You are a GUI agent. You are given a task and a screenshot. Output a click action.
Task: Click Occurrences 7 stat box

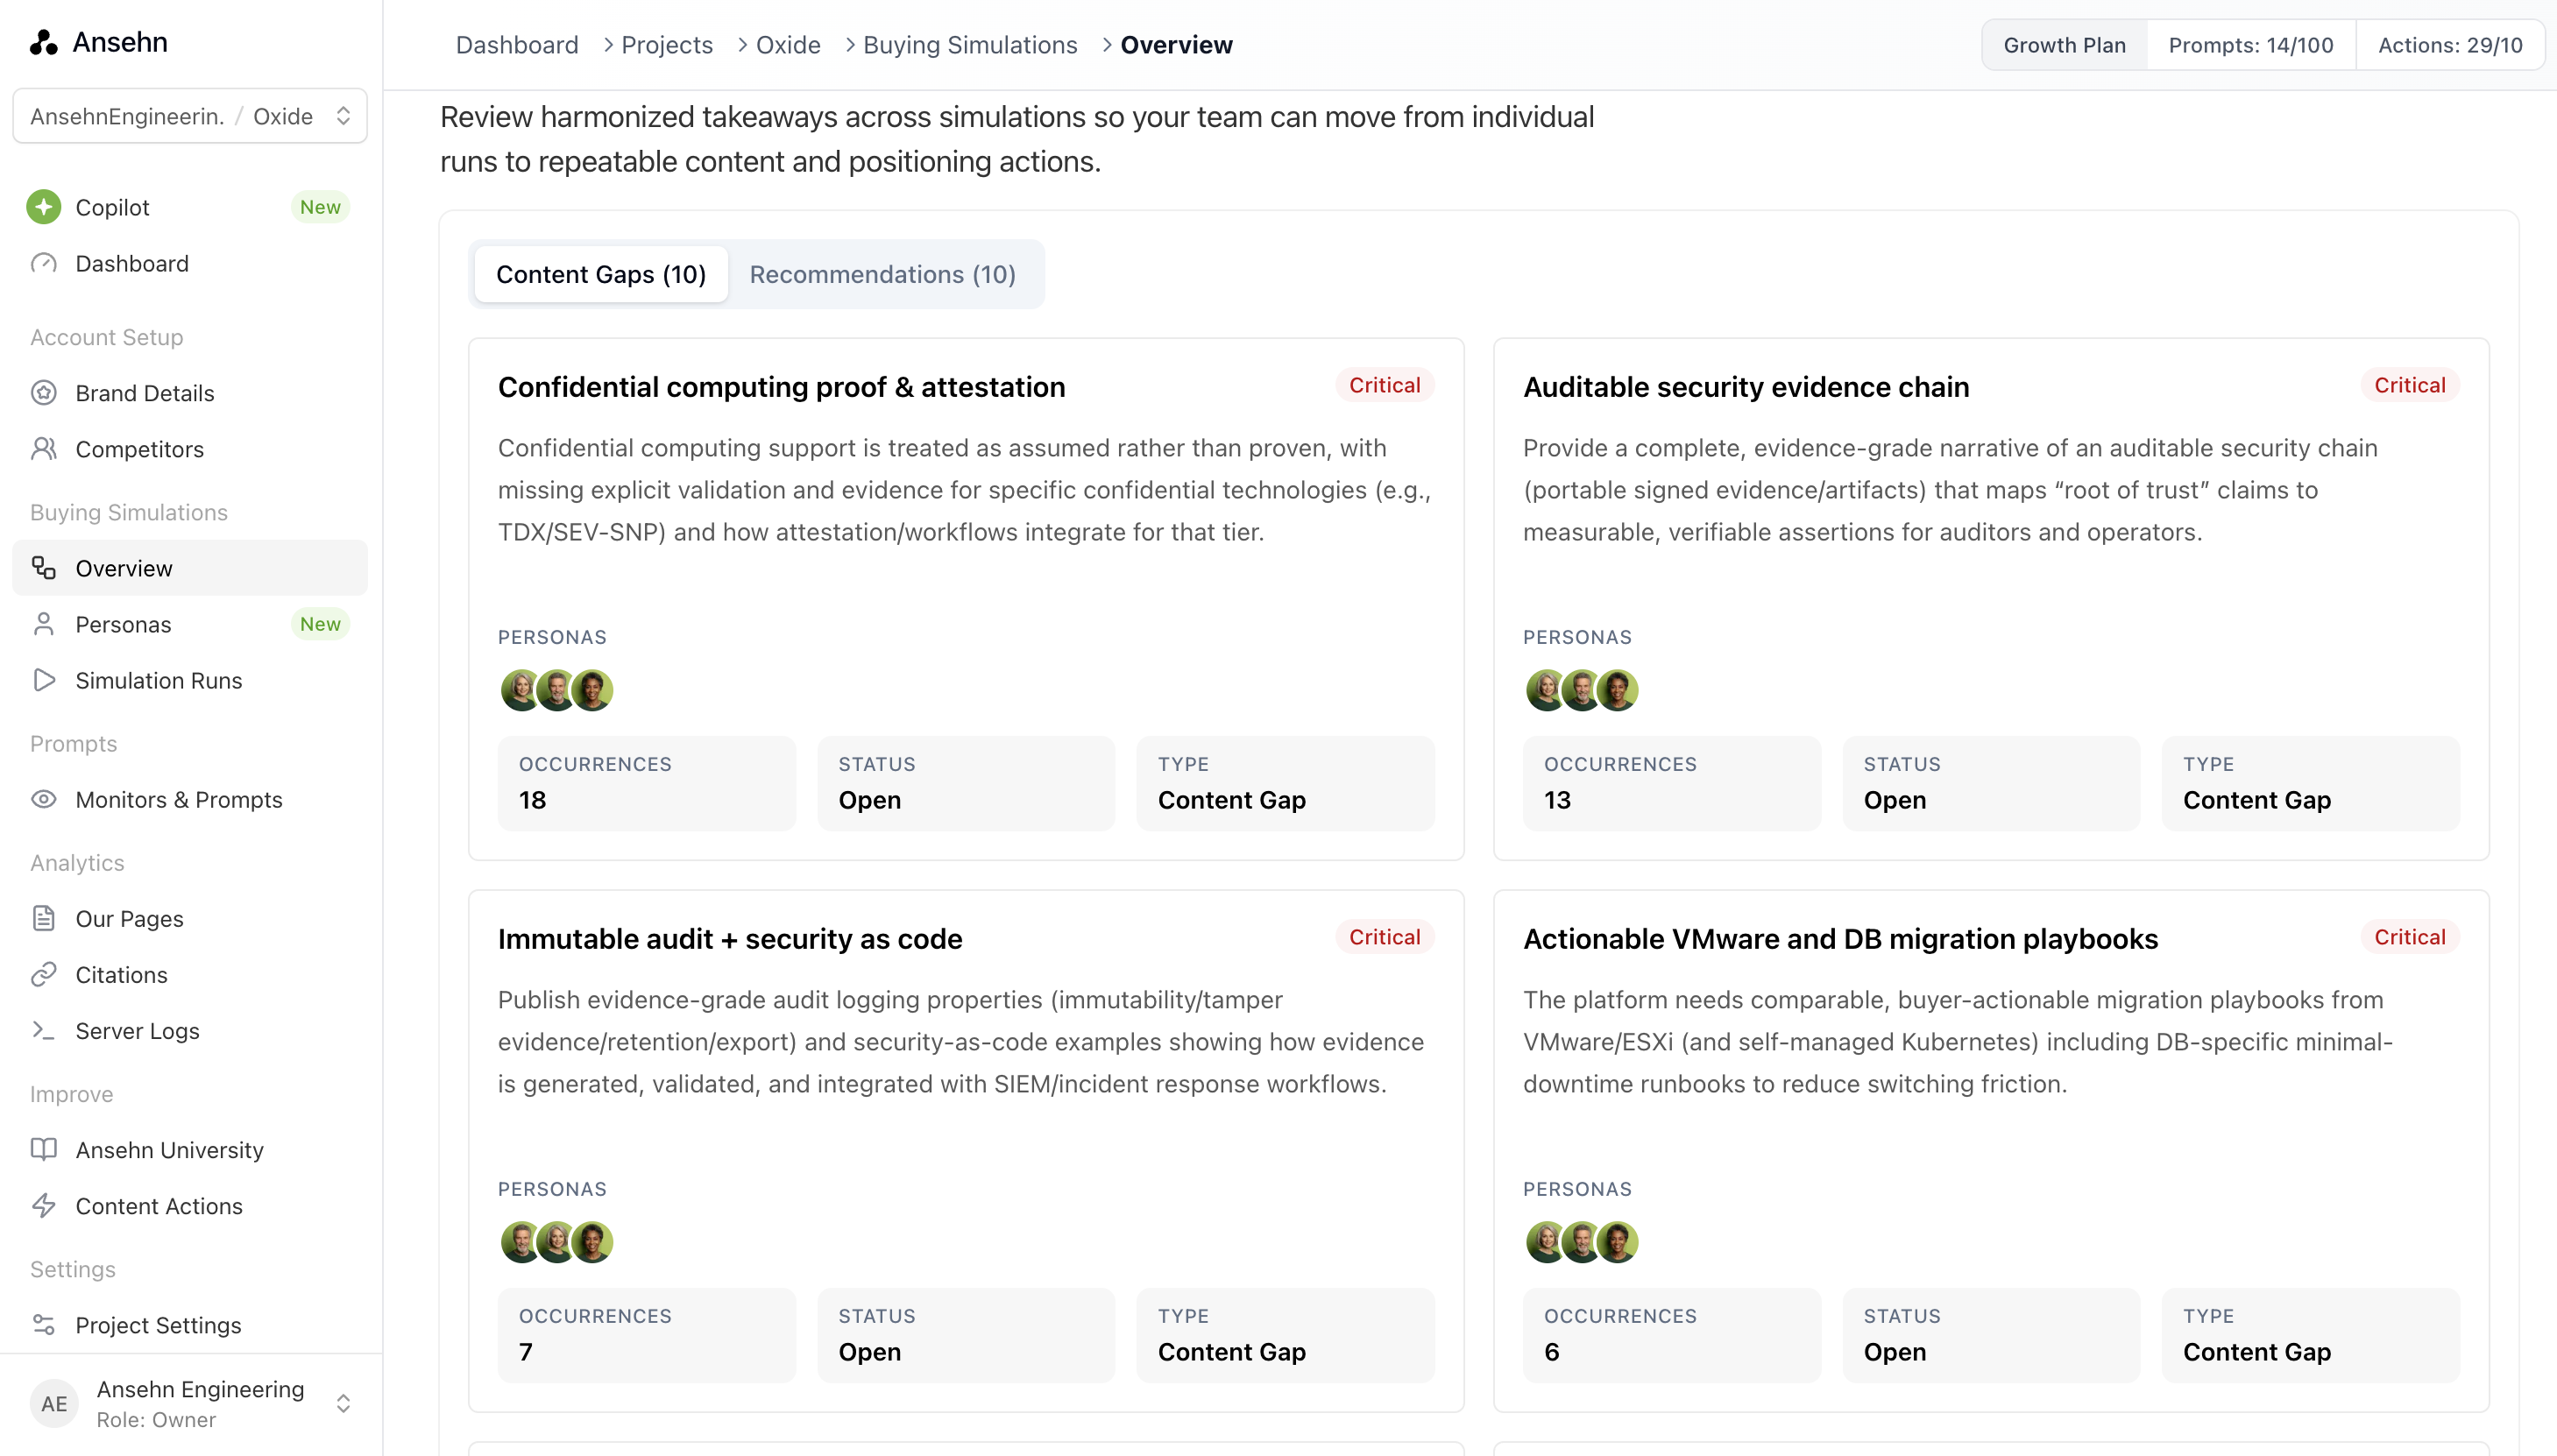click(x=647, y=1335)
